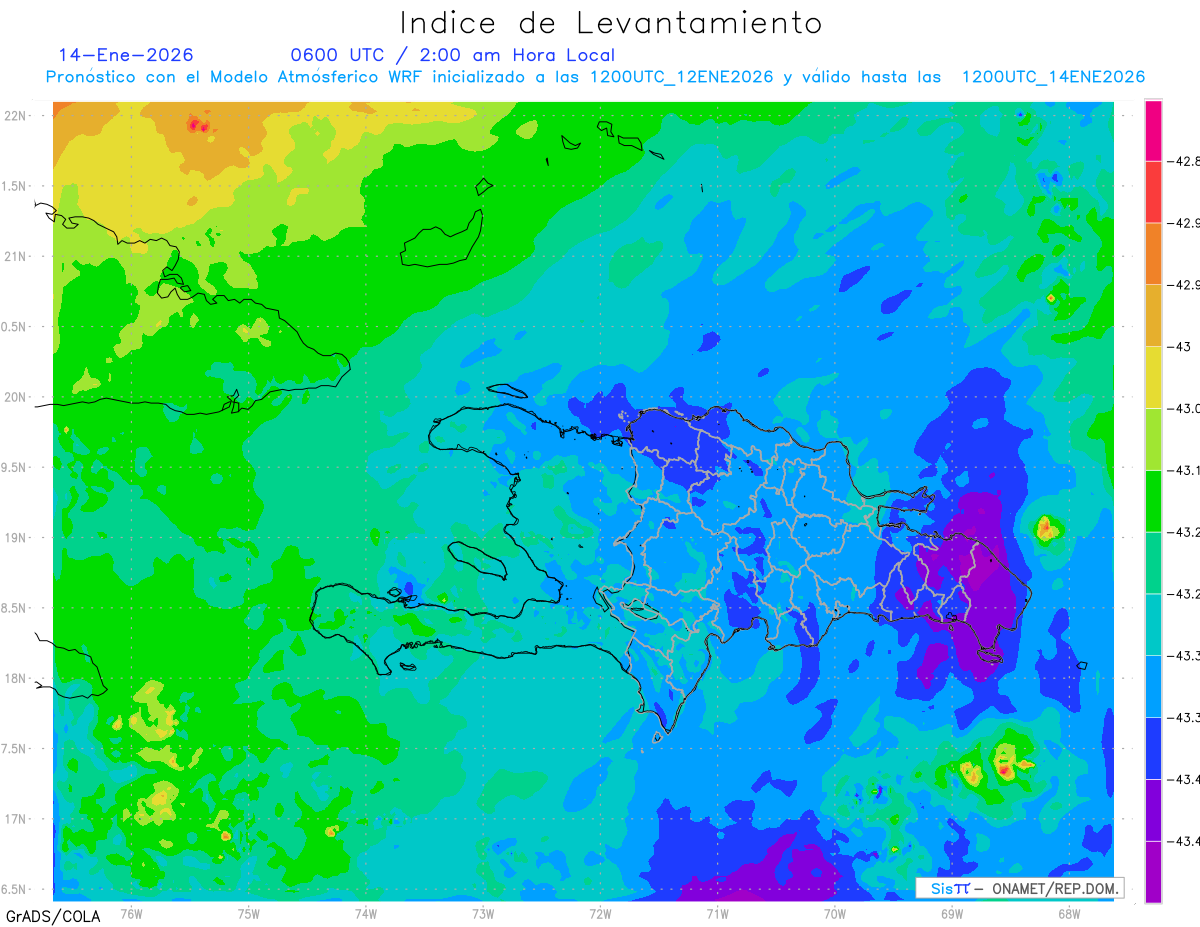This screenshot has width=1200, height=927.
Task: Click the "69W" longitude label
Action: pyautogui.click(x=952, y=914)
